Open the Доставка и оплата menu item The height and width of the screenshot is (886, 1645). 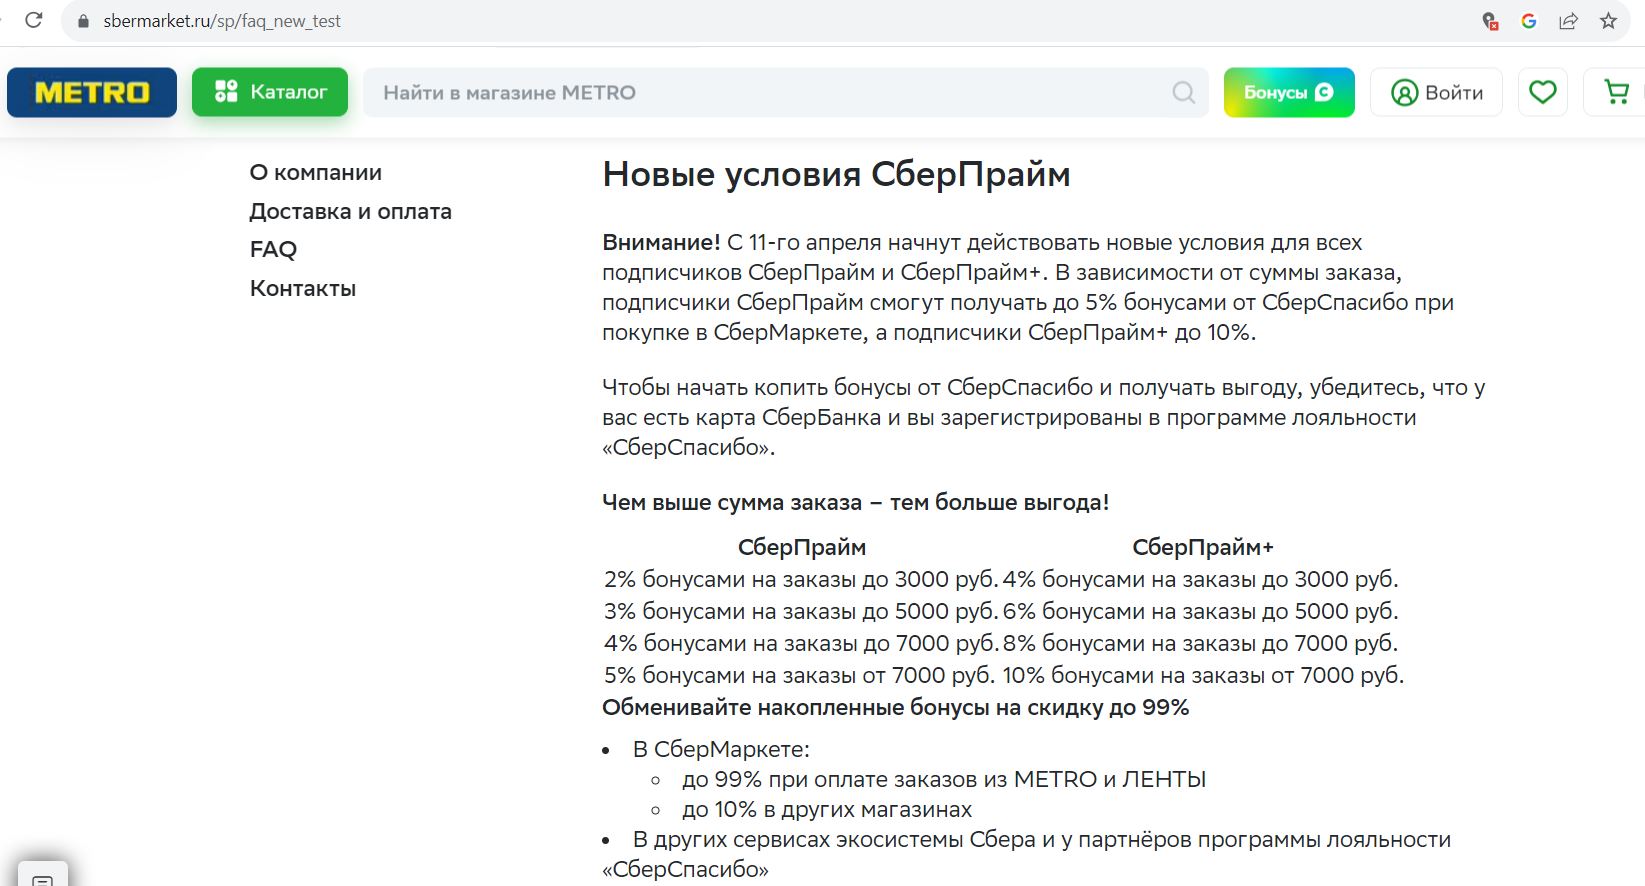351,211
